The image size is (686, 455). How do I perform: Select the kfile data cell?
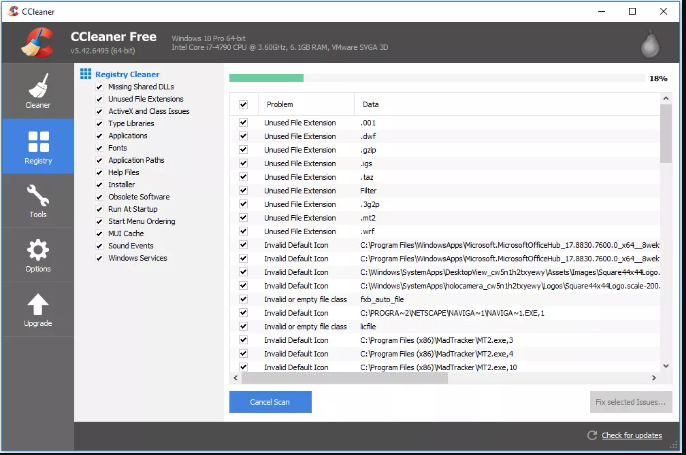pyautogui.click(x=368, y=326)
